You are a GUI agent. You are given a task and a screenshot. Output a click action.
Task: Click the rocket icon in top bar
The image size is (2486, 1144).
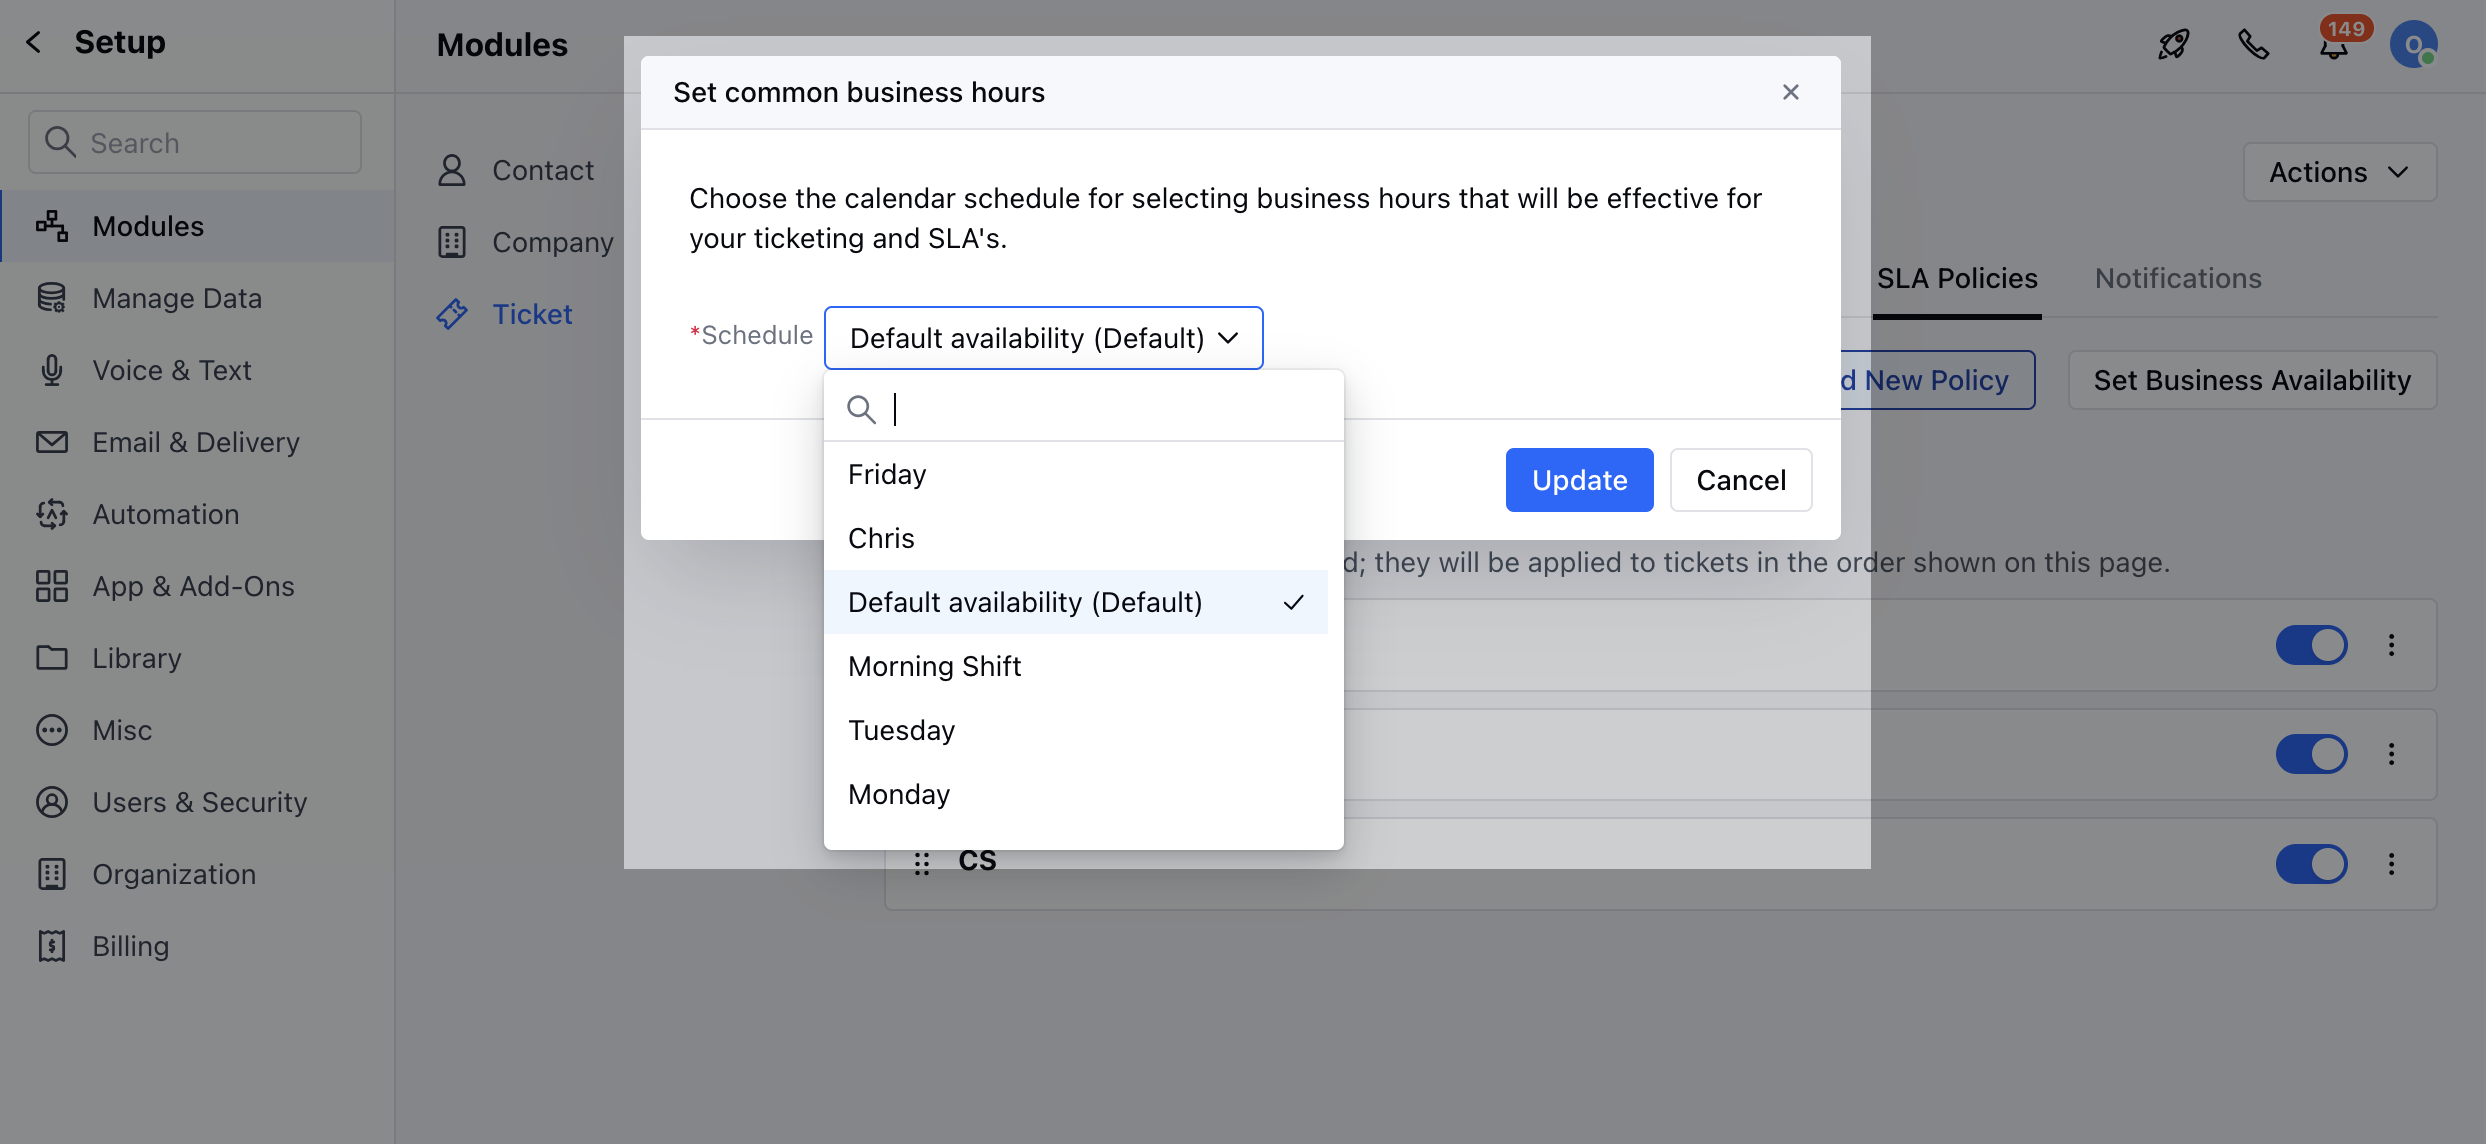pyautogui.click(x=2173, y=45)
